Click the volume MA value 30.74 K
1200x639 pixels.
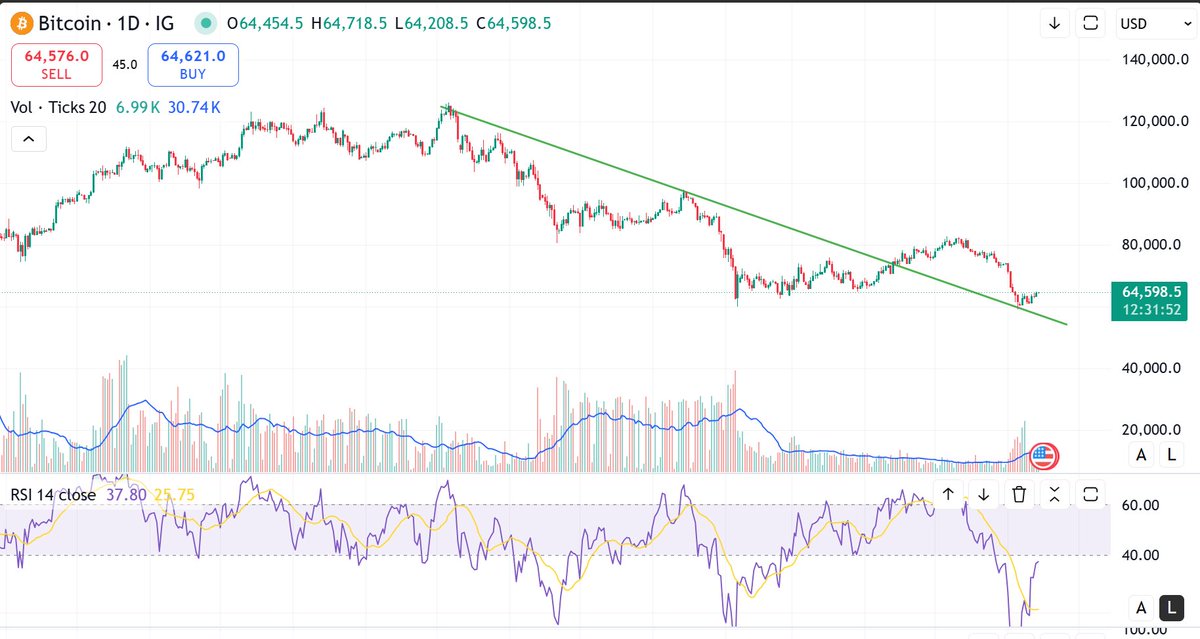[192, 107]
